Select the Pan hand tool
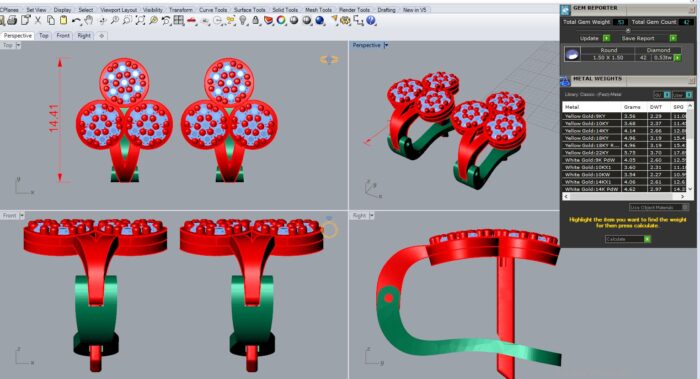The width and height of the screenshot is (700, 379). 89,20
